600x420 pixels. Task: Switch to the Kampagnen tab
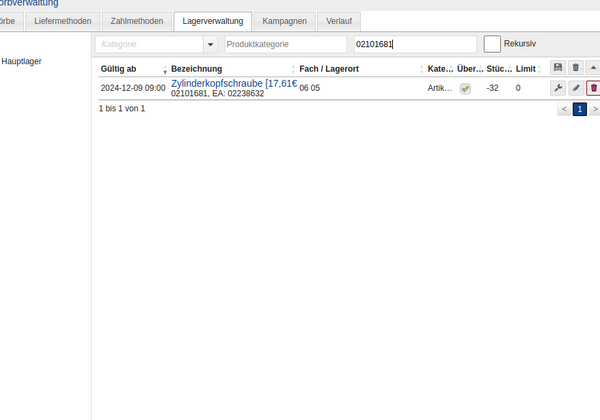[x=284, y=21]
